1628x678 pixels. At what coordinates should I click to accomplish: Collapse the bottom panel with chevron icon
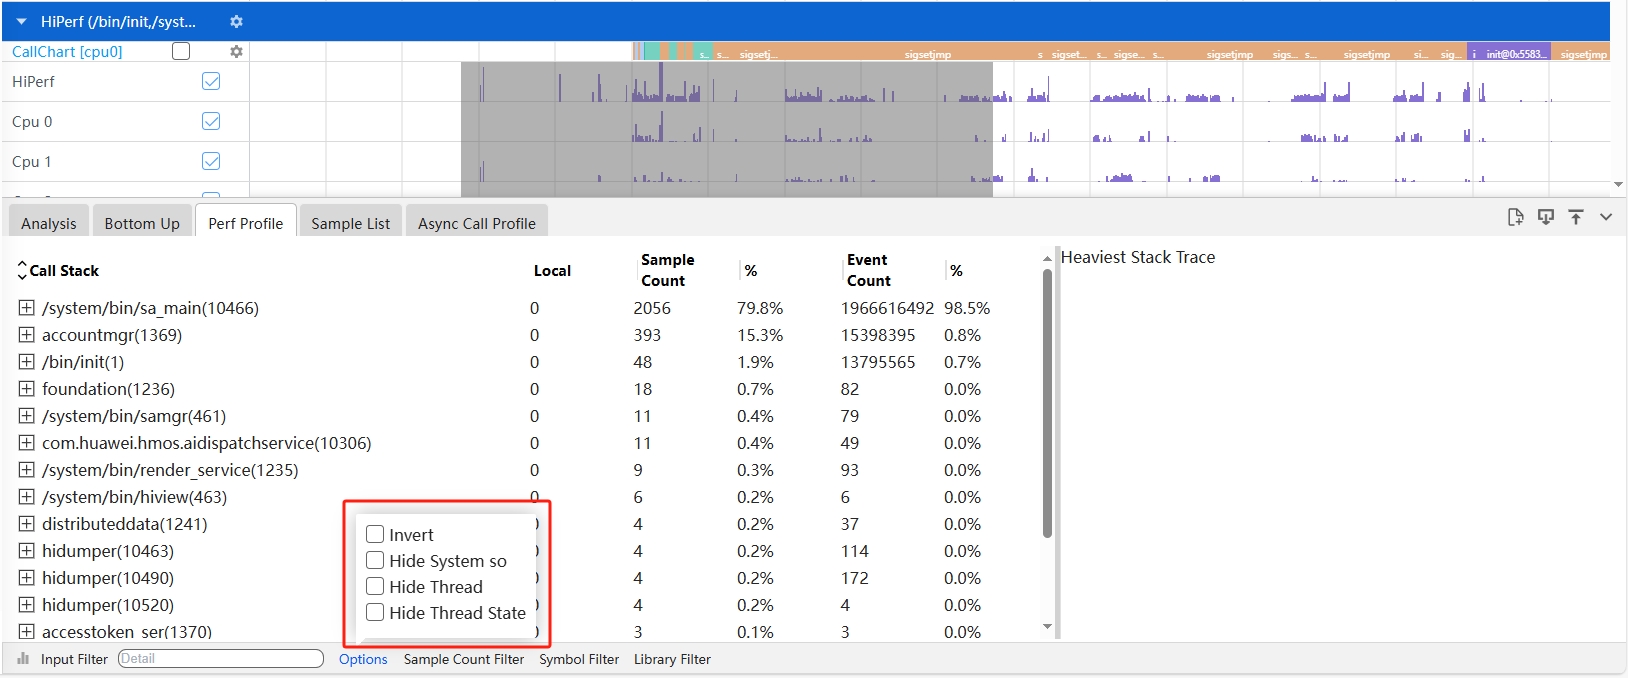1606,217
